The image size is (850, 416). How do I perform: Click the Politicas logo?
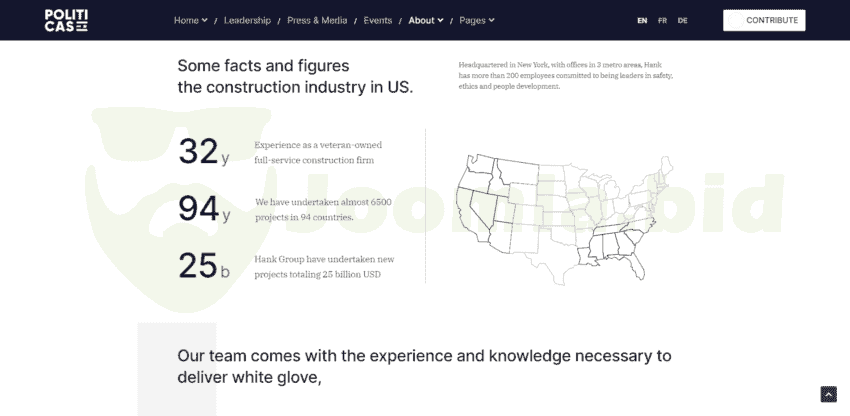tap(66, 21)
